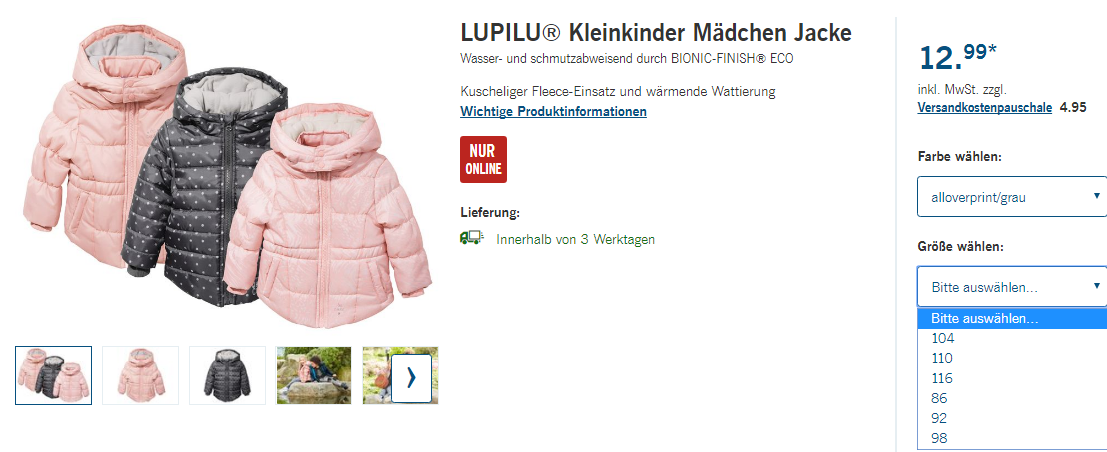Viewport: 1107px width, 452px height.
Task: View the single pink jacket thumbnail
Action: tap(140, 375)
